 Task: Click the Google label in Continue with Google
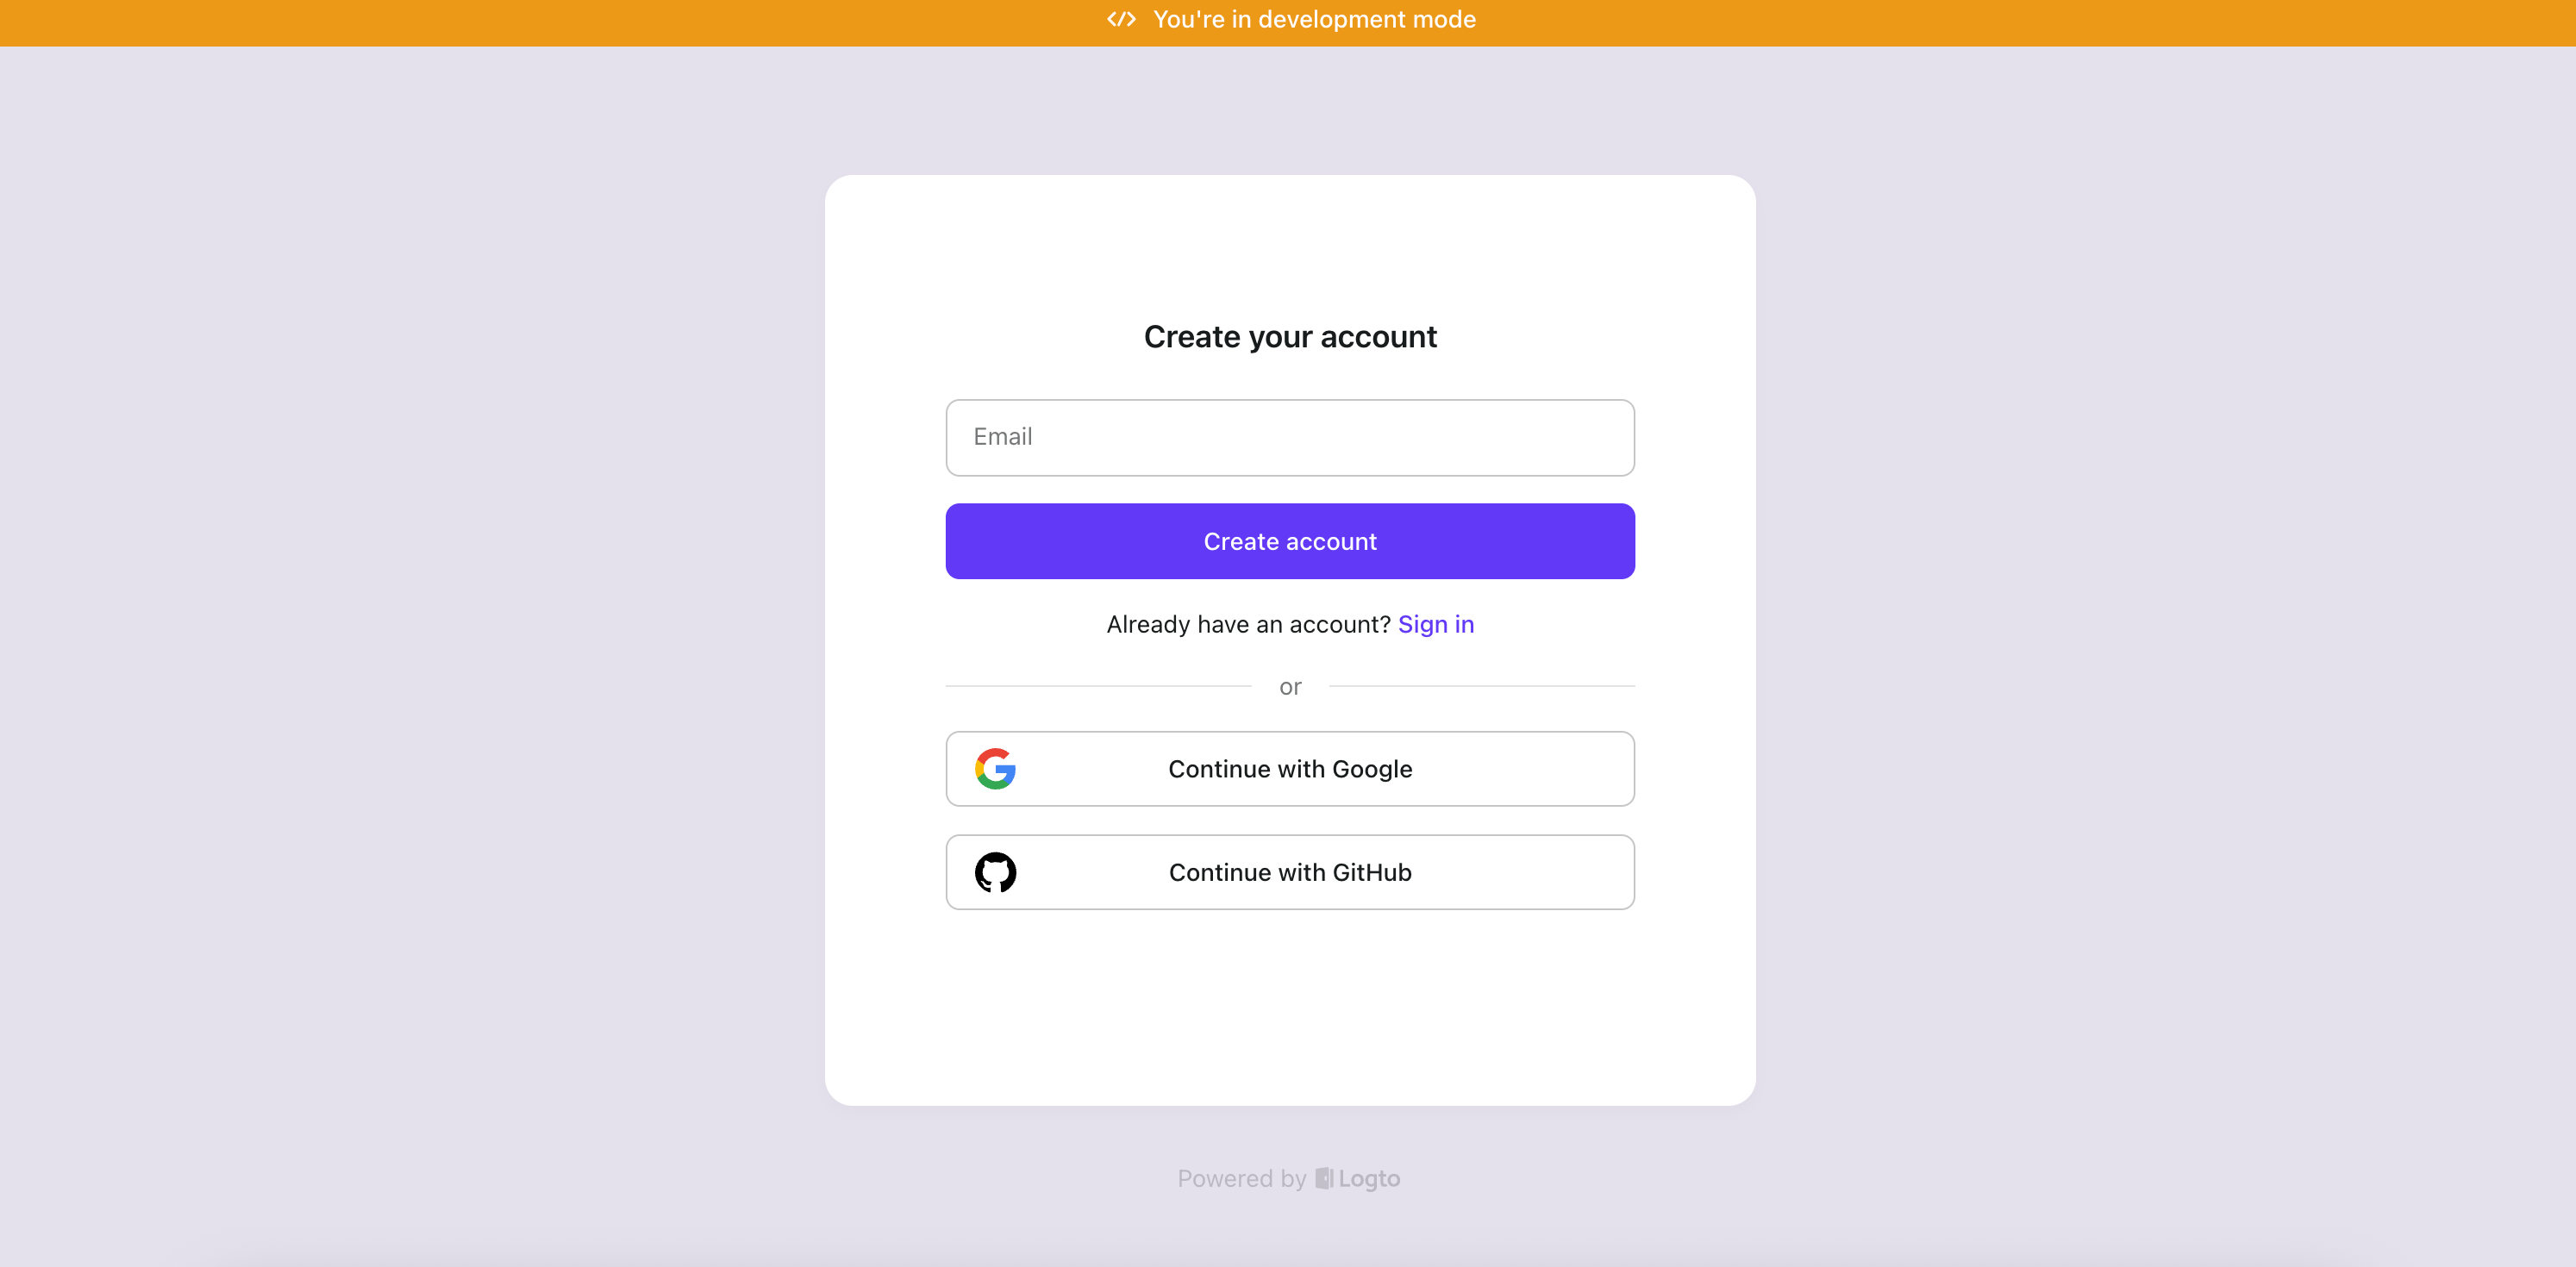1372,769
